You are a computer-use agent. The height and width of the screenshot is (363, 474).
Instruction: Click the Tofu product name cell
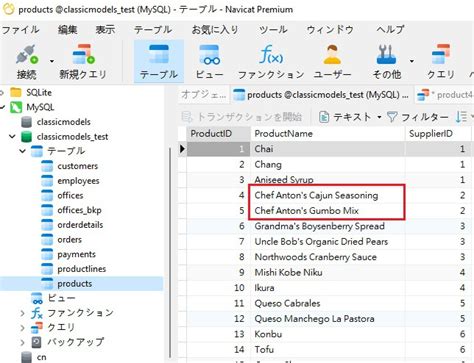pyautogui.click(x=328, y=349)
